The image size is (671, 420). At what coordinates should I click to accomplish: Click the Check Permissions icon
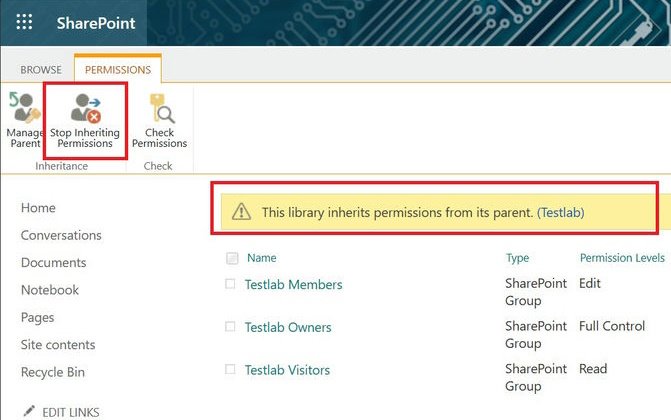tap(159, 109)
